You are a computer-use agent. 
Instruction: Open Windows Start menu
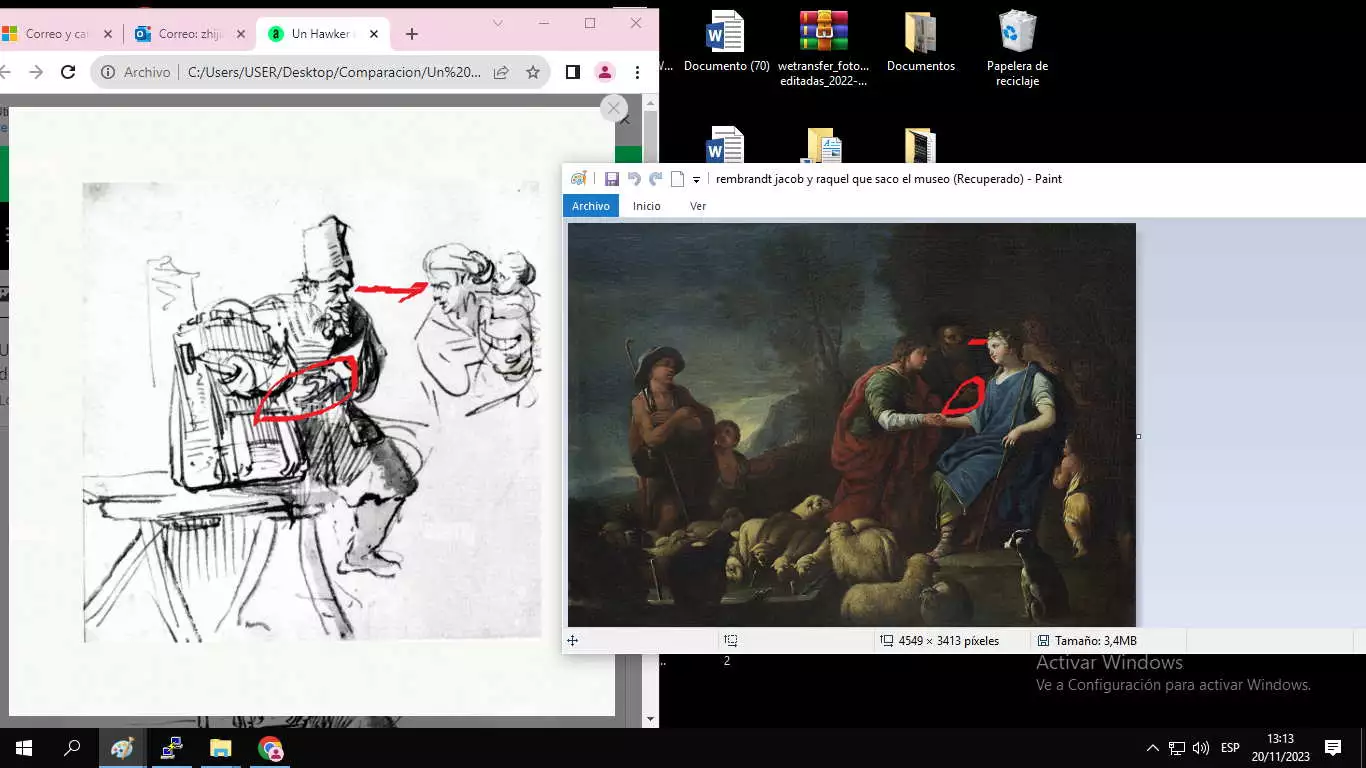click(24, 747)
